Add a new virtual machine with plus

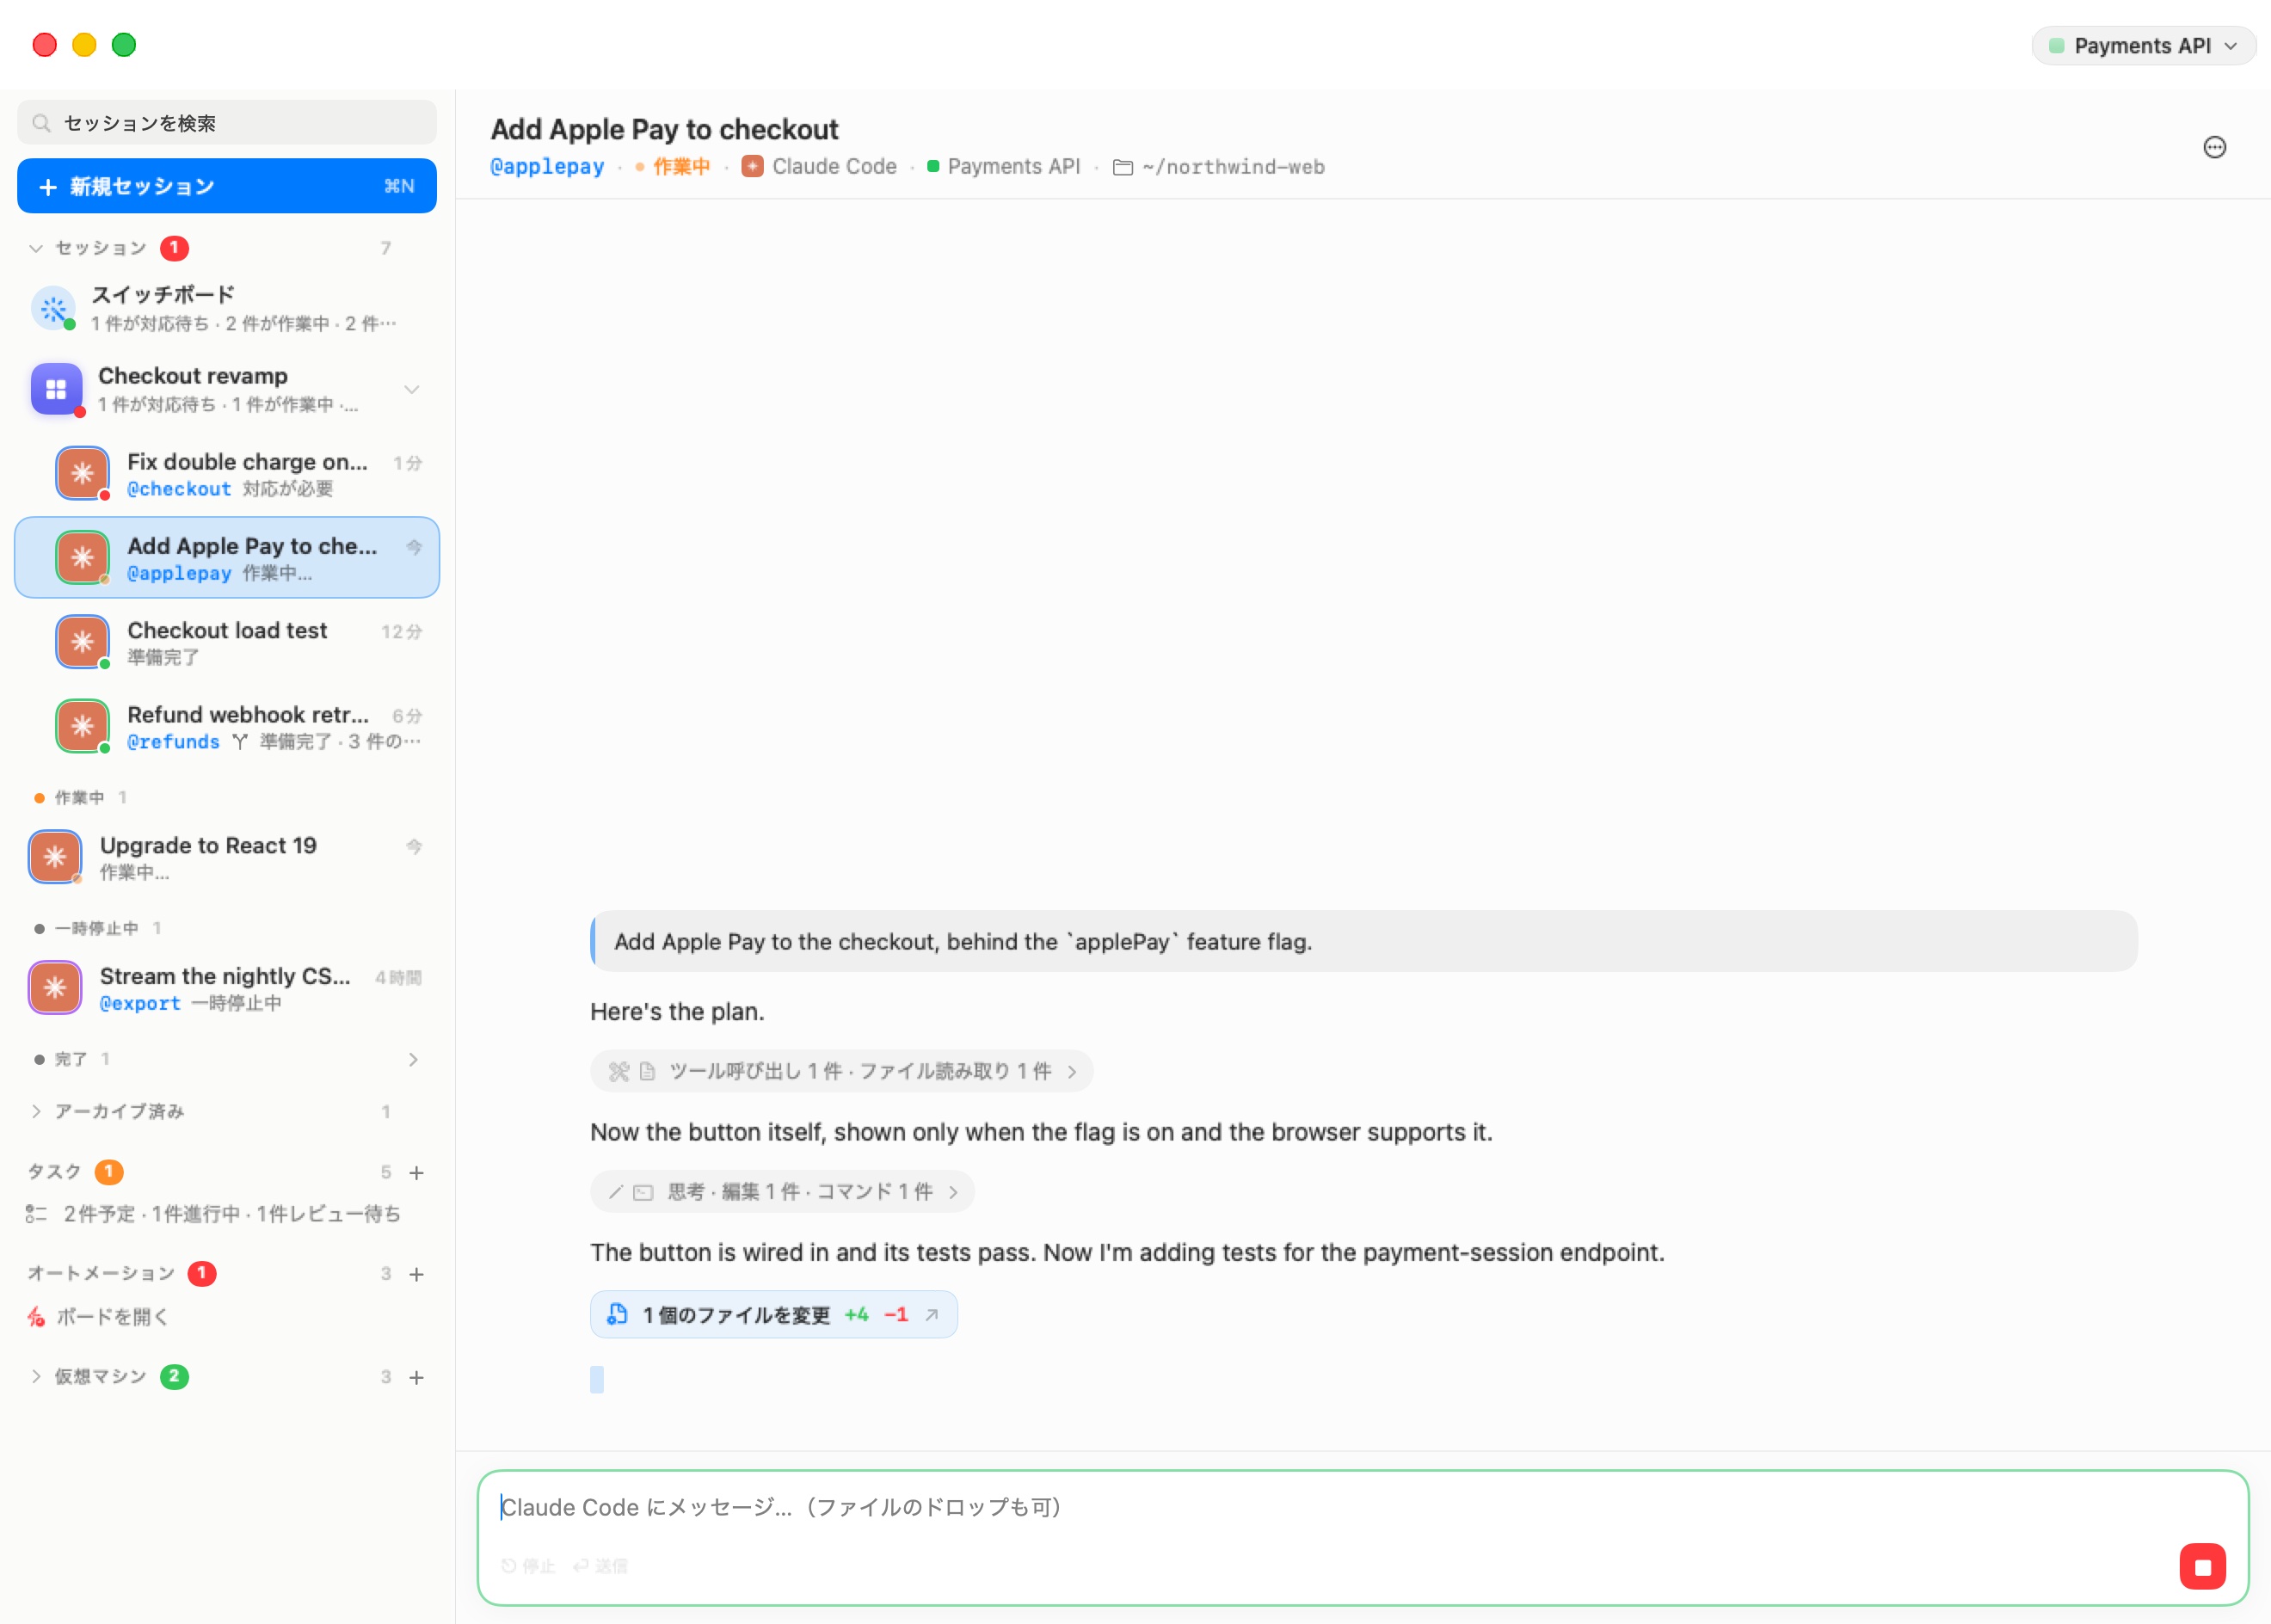417,1377
